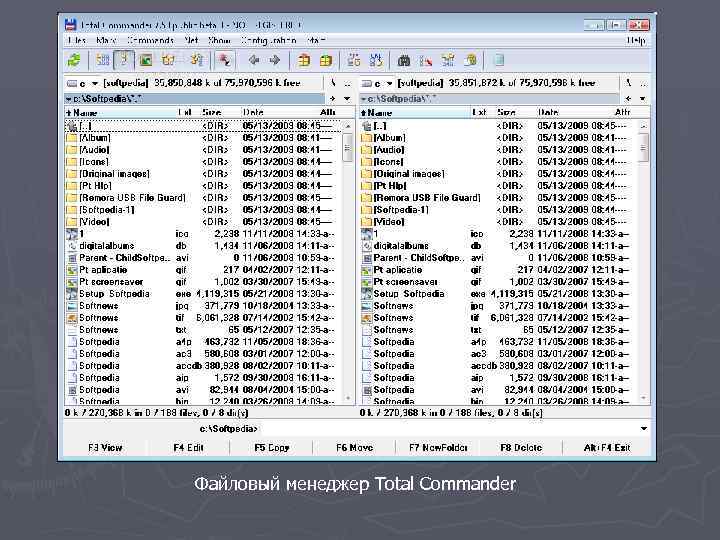This screenshot has height=540, width=720.
Task: Click the left panel vertical scrollbar
Action: tap(348, 262)
